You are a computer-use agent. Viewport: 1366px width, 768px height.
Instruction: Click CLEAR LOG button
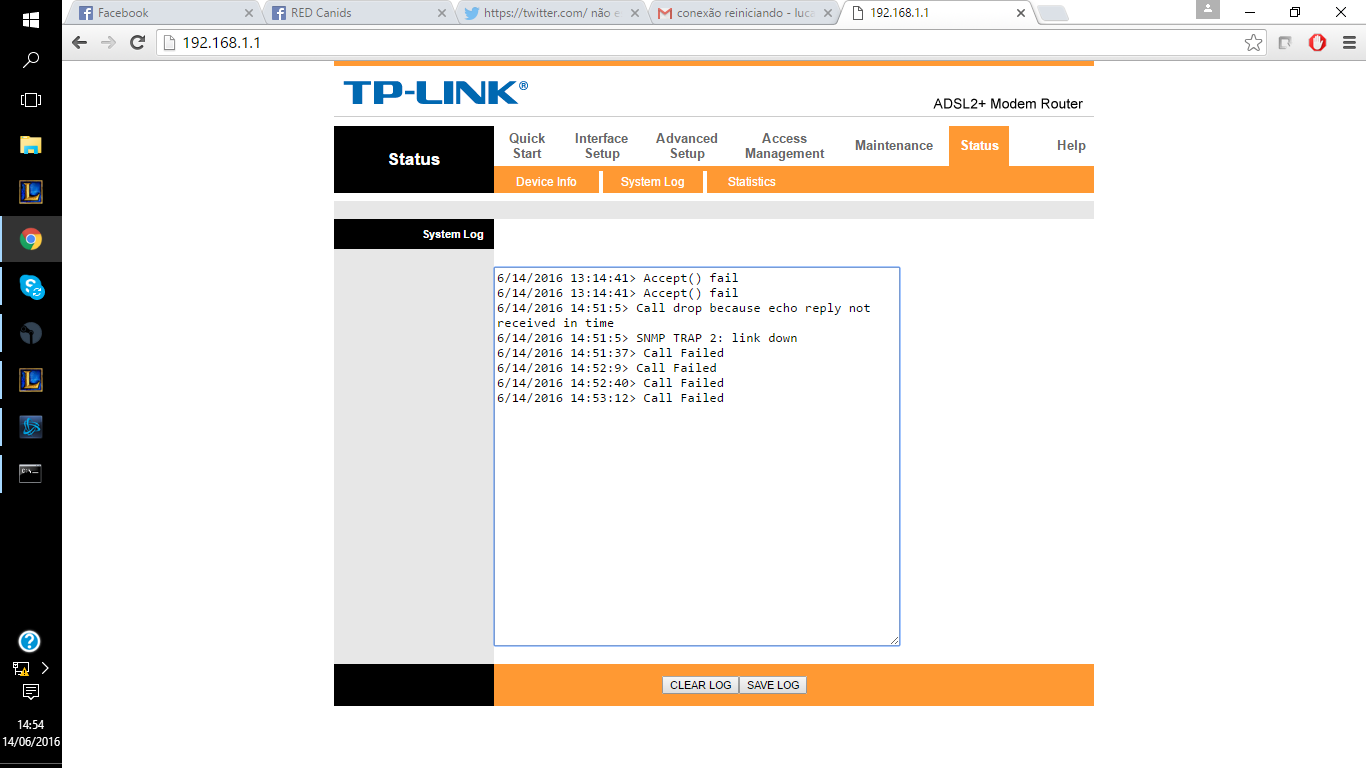[x=700, y=685]
